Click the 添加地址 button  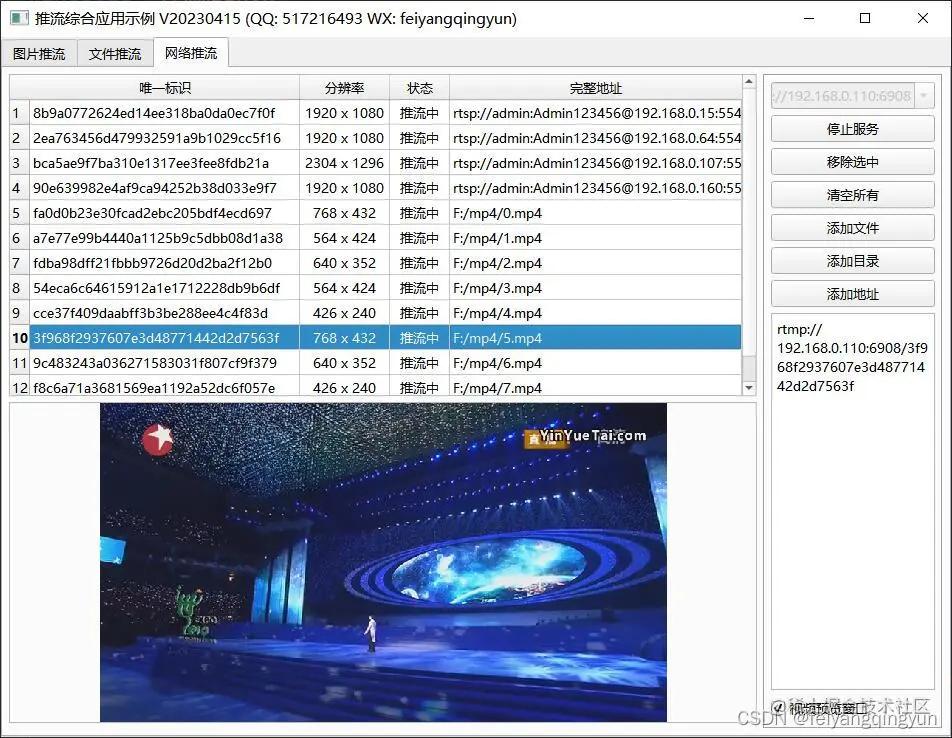pos(852,294)
